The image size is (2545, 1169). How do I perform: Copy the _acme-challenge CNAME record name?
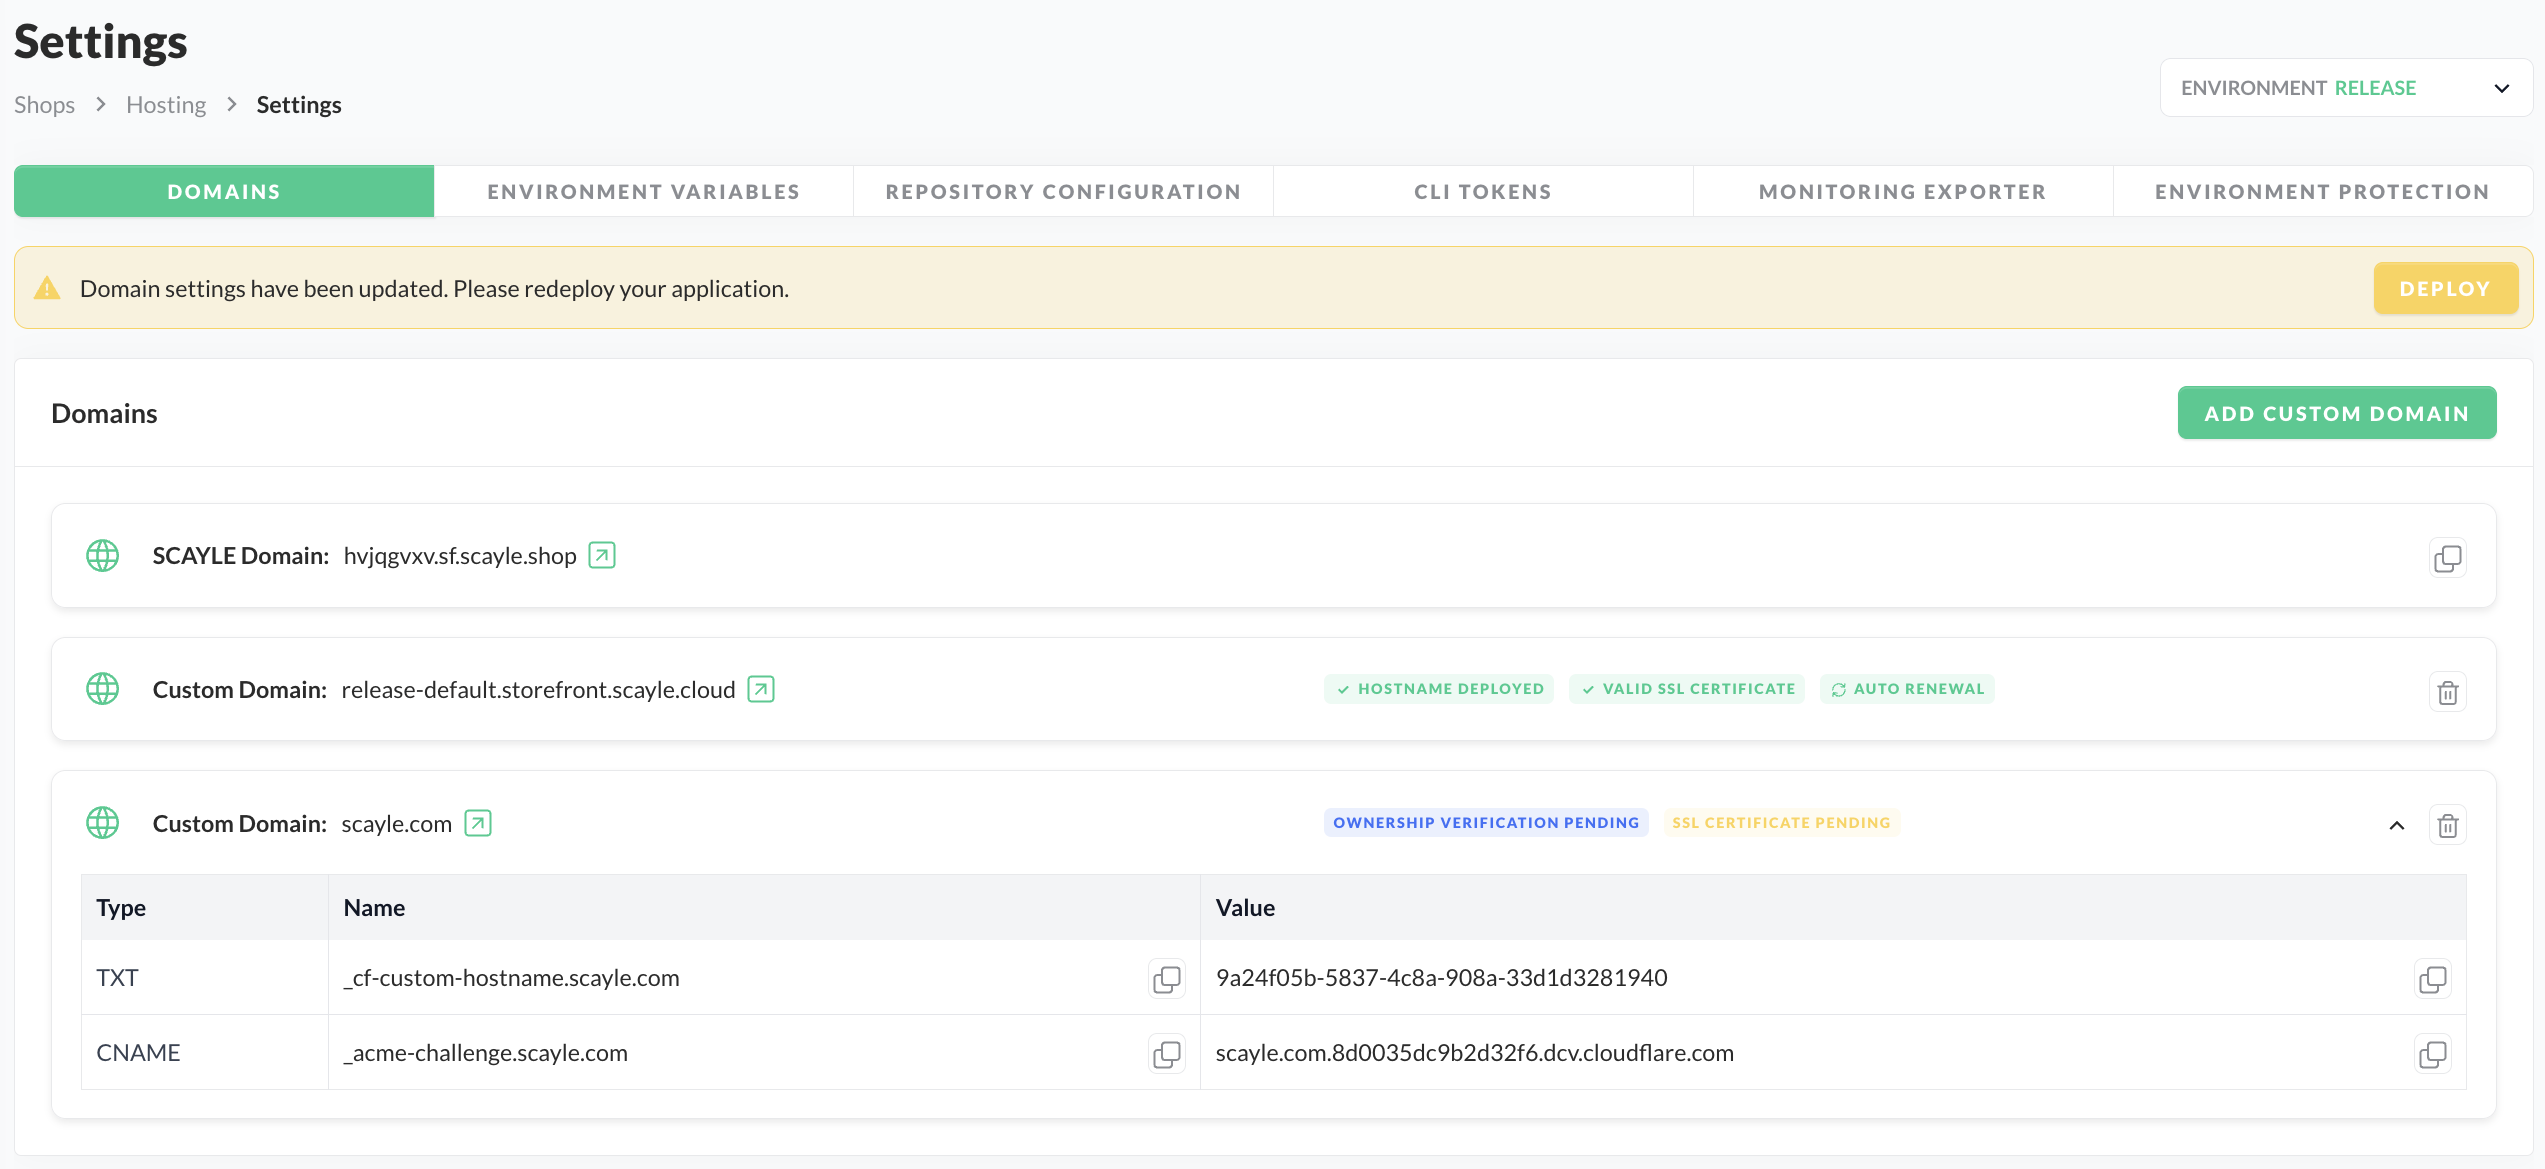[x=1166, y=1054]
